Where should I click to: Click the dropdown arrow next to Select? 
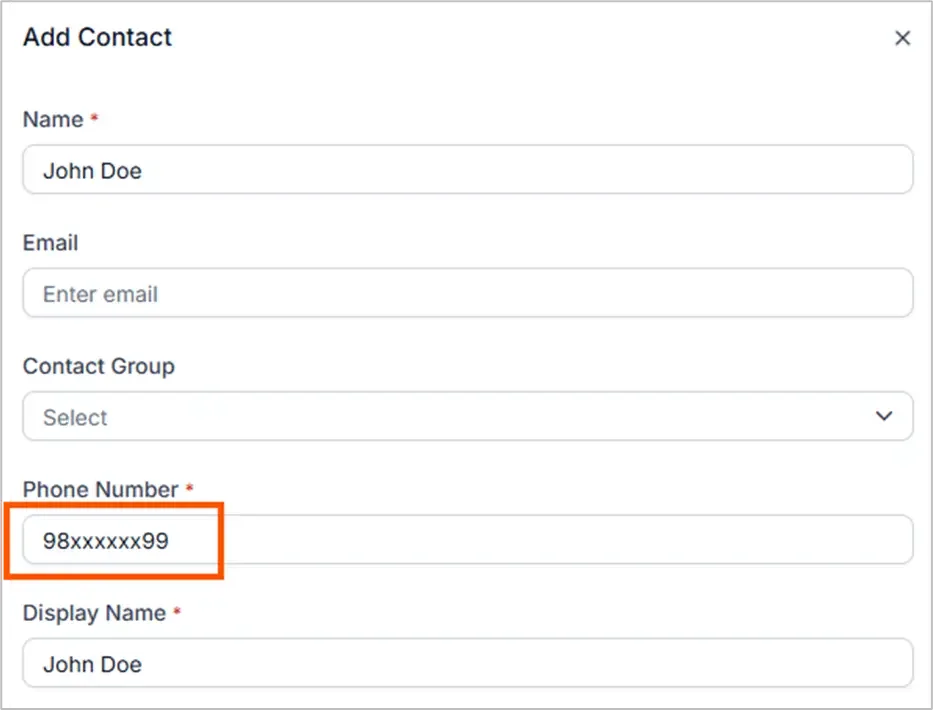pyautogui.click(x=884, y=416)
